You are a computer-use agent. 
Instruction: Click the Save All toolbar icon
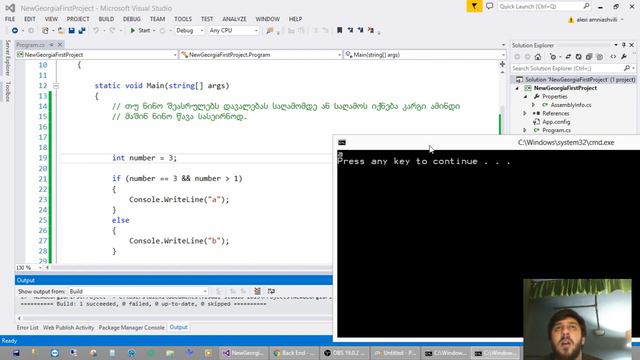point(82,31)
